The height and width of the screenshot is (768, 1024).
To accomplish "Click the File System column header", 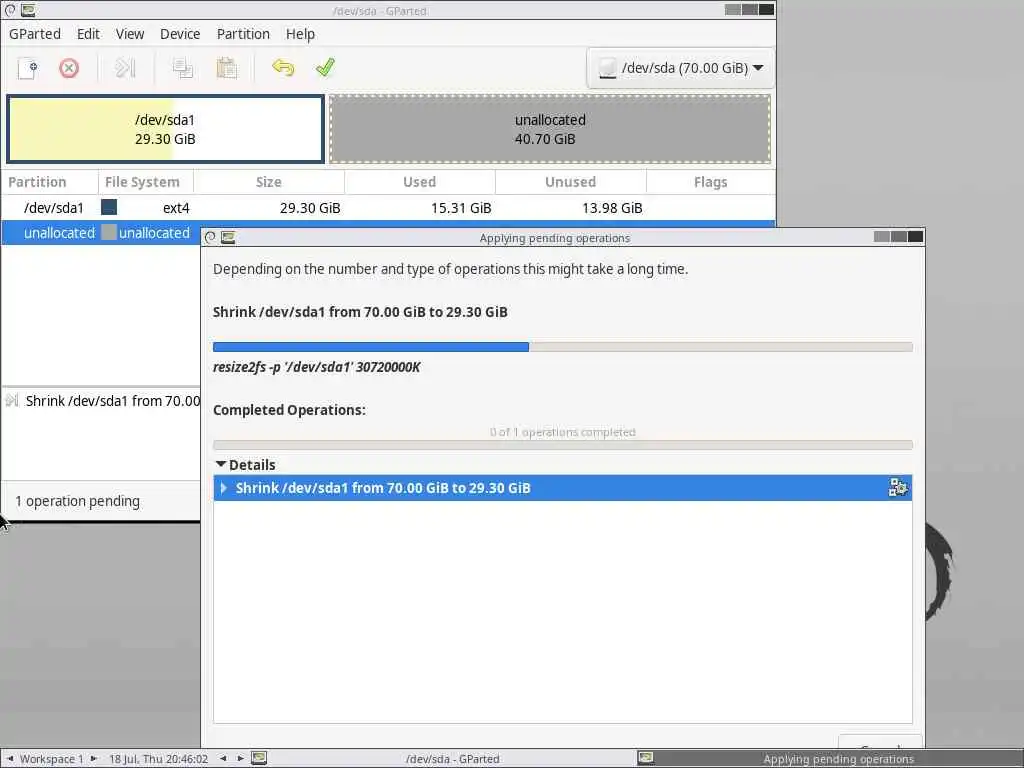I will coord(145,182).
